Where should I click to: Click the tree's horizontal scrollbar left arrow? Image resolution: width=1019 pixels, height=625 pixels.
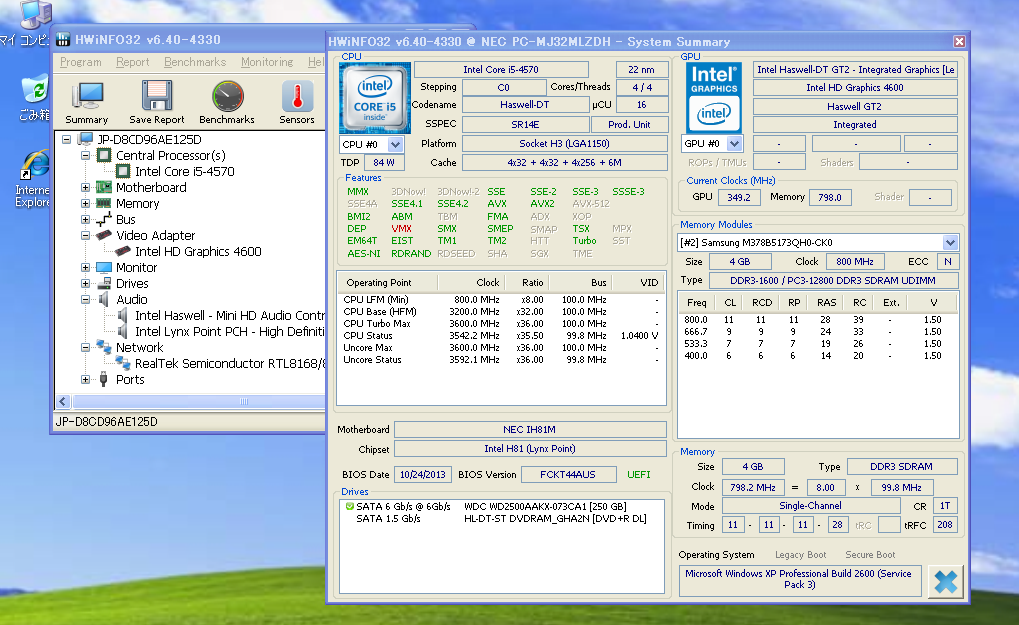click(x=63, y=402)
